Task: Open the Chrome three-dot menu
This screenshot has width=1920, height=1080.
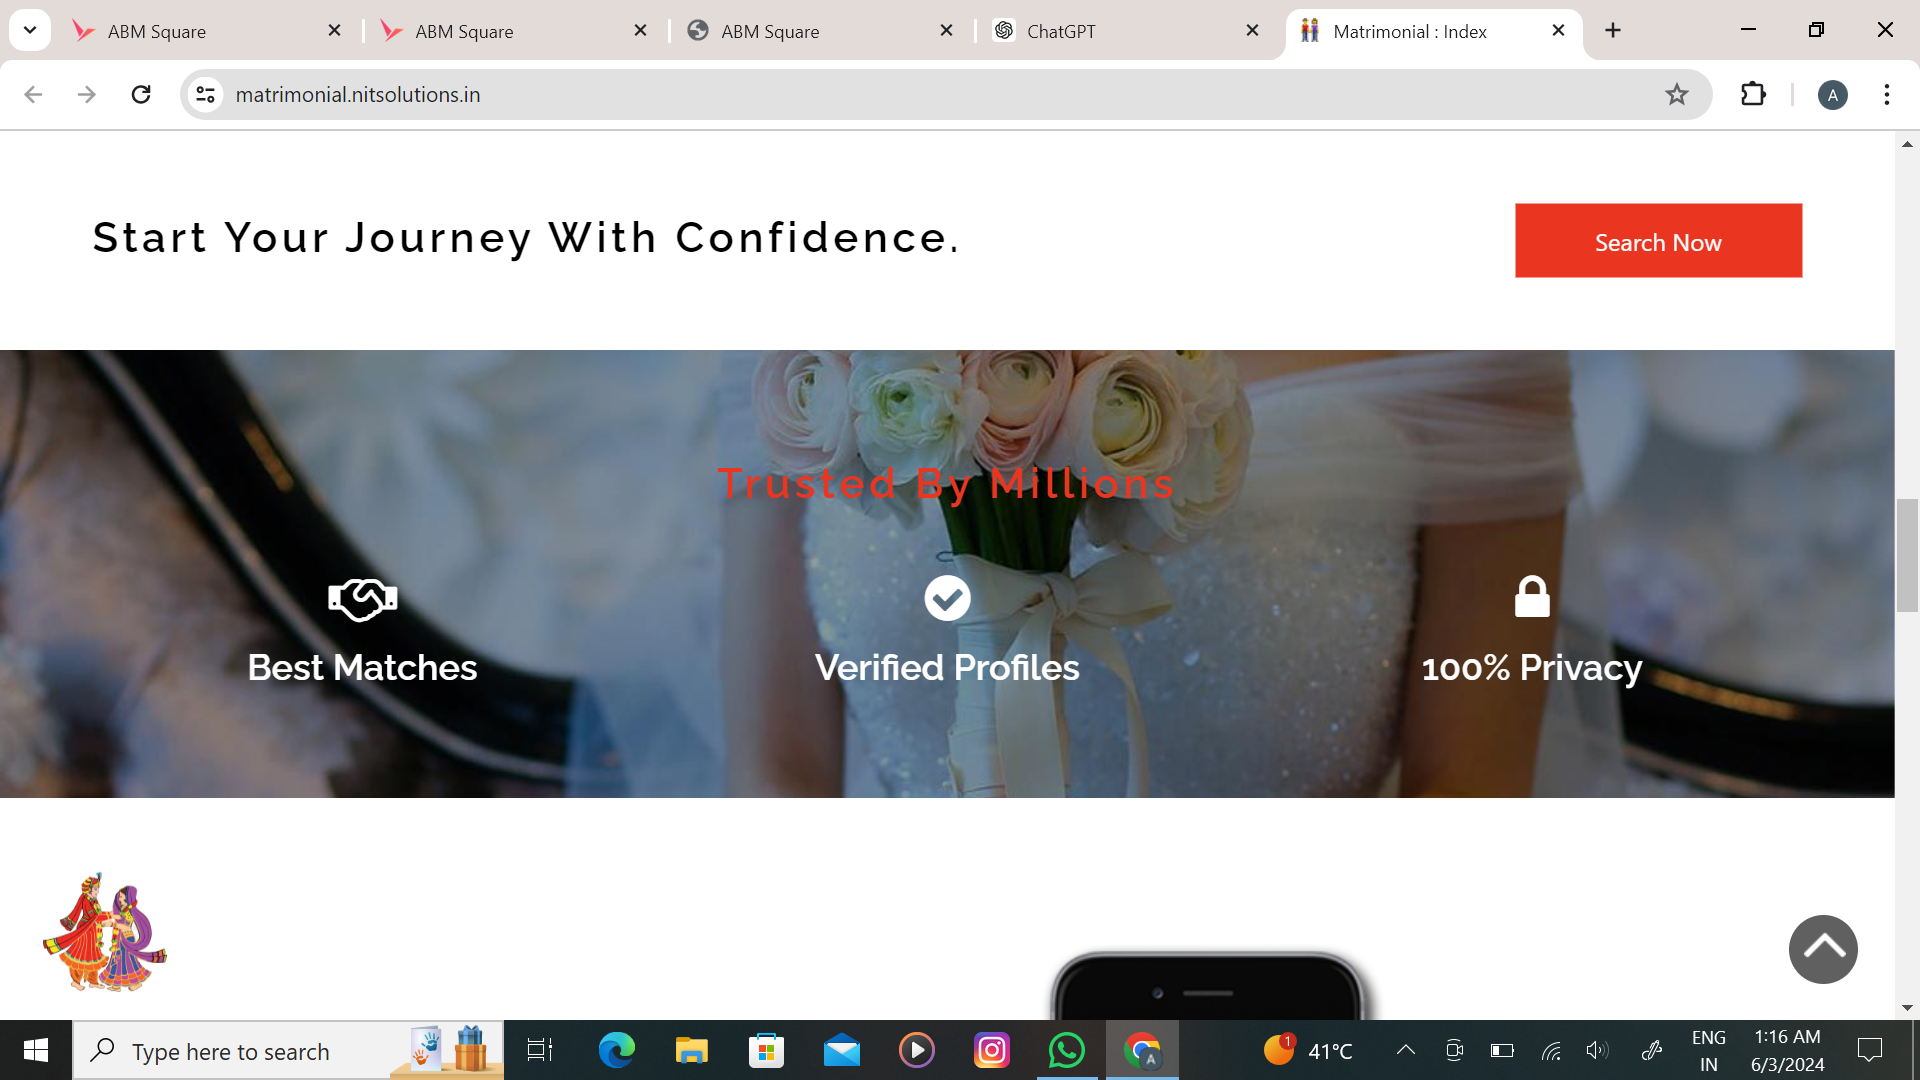Action: tap(1886, 94)
